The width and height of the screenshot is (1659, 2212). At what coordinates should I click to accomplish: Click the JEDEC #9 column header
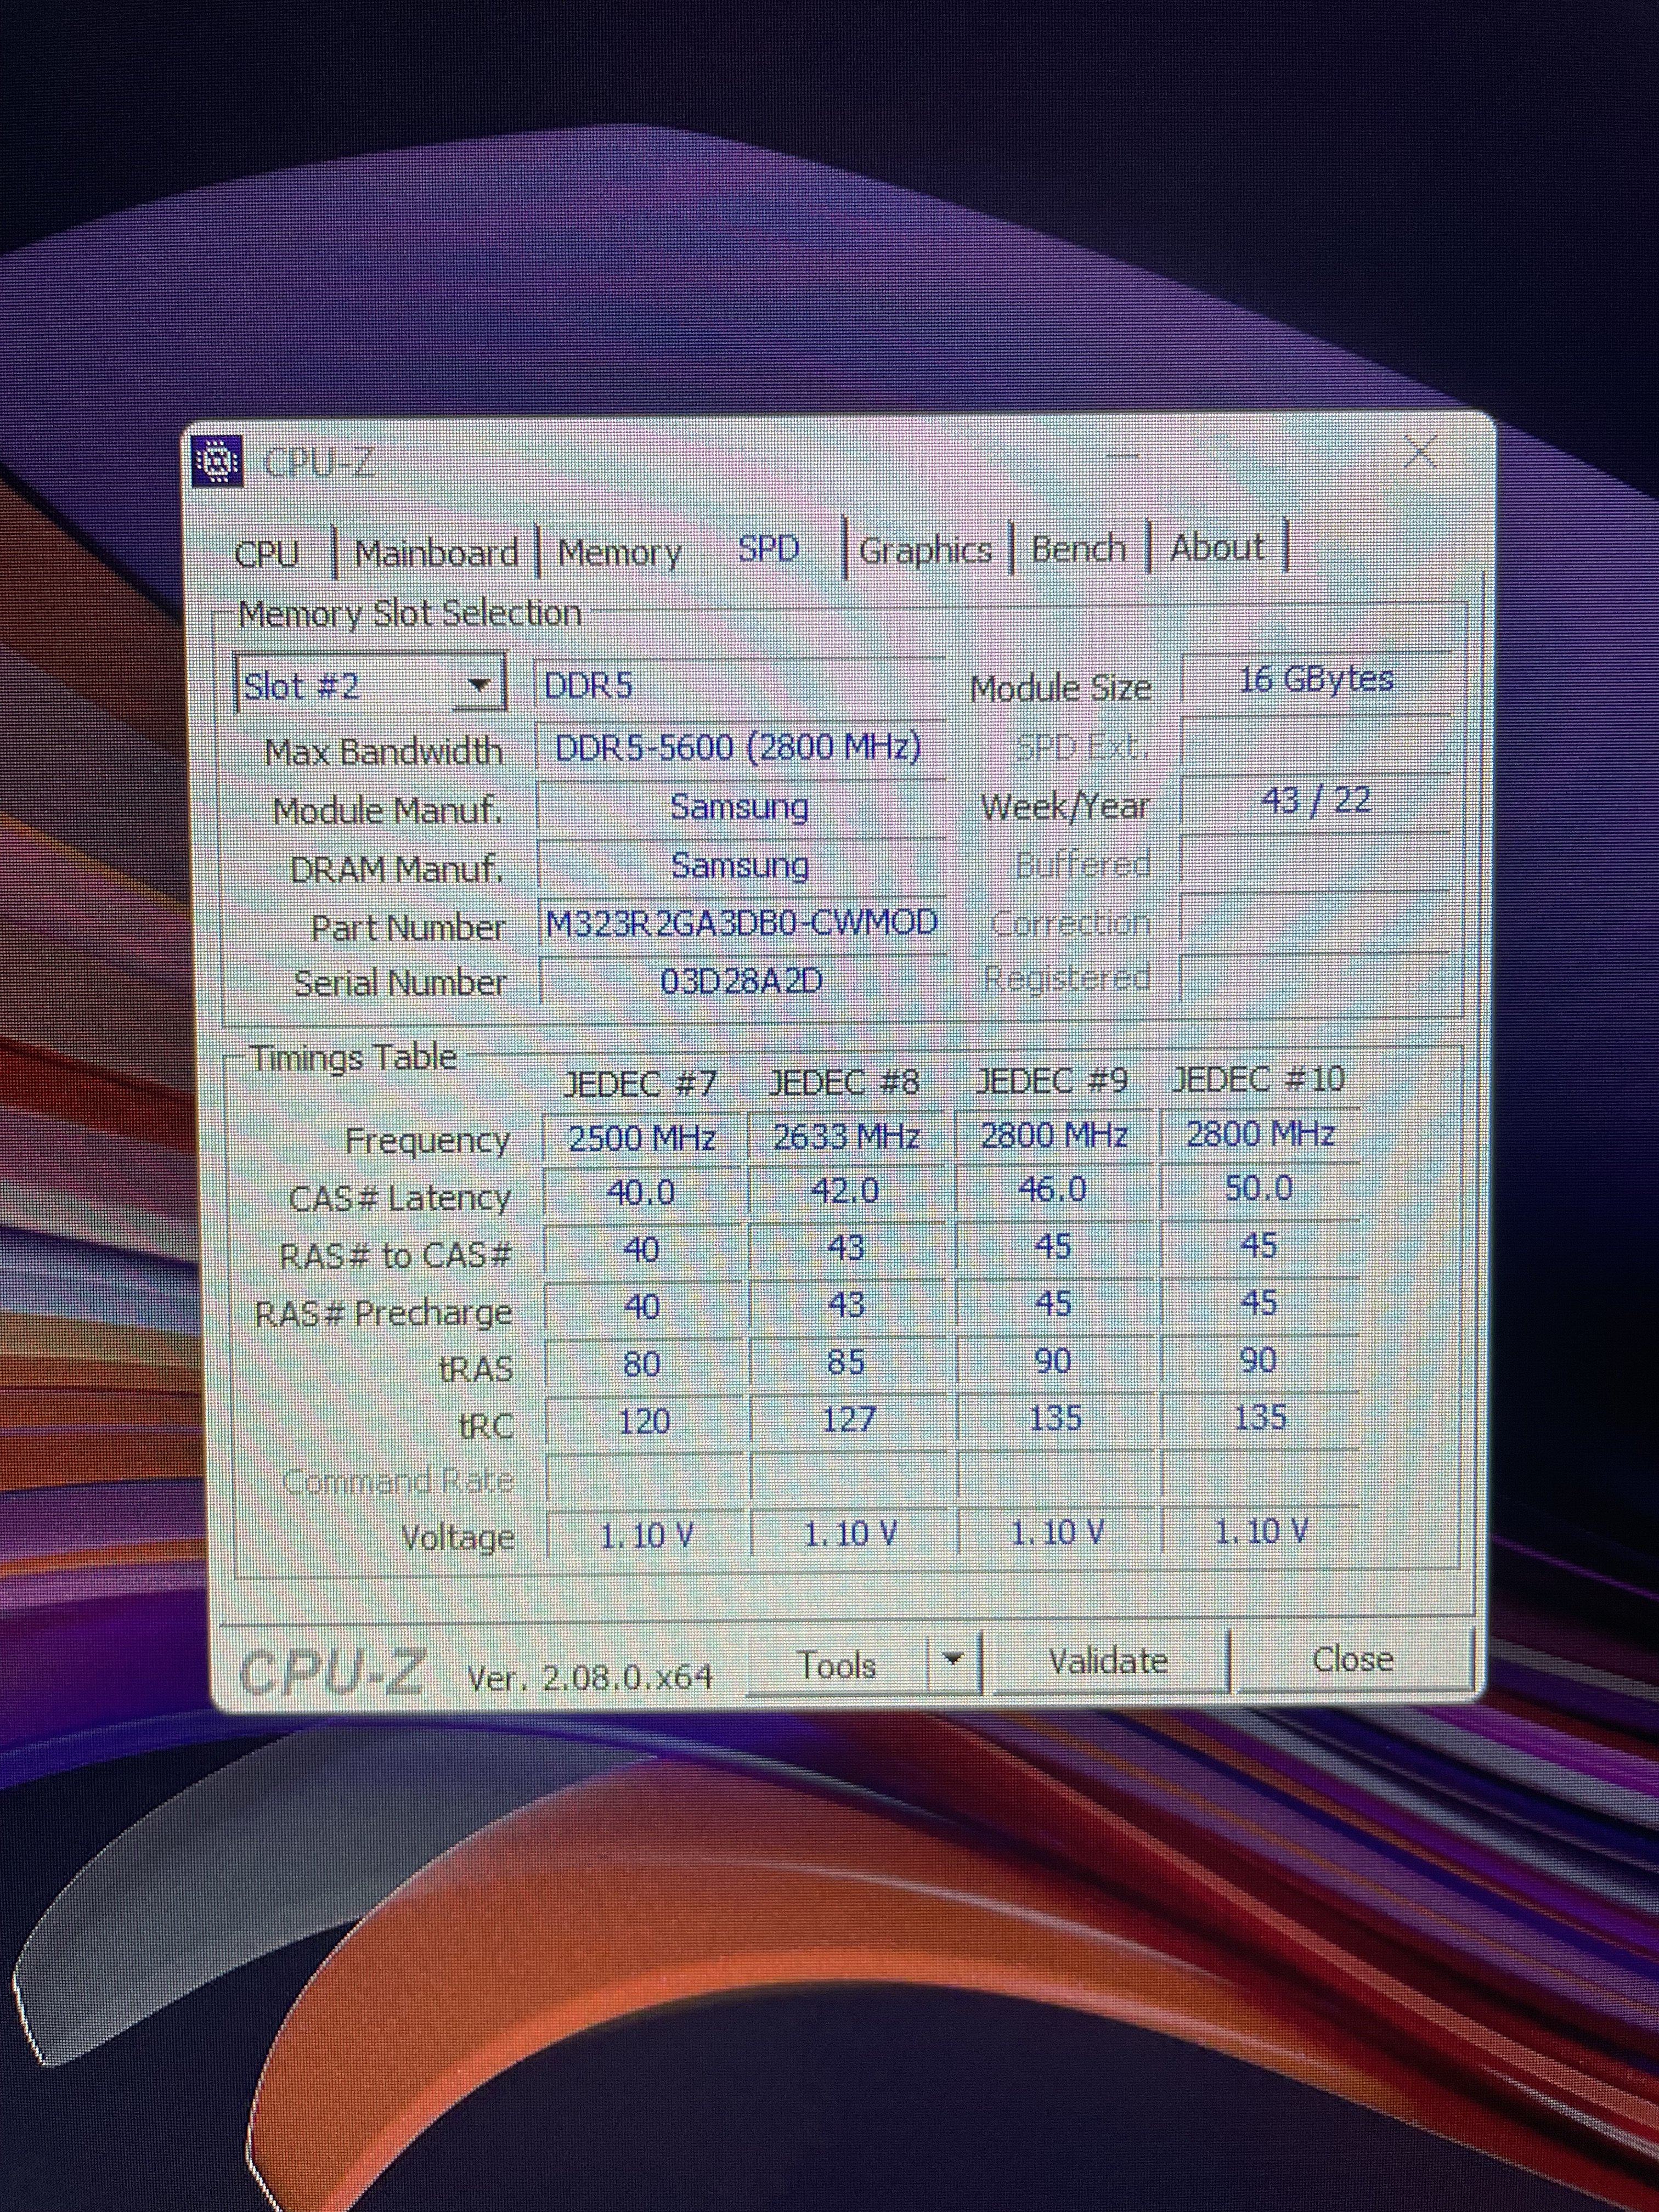click(1052, 1080)
